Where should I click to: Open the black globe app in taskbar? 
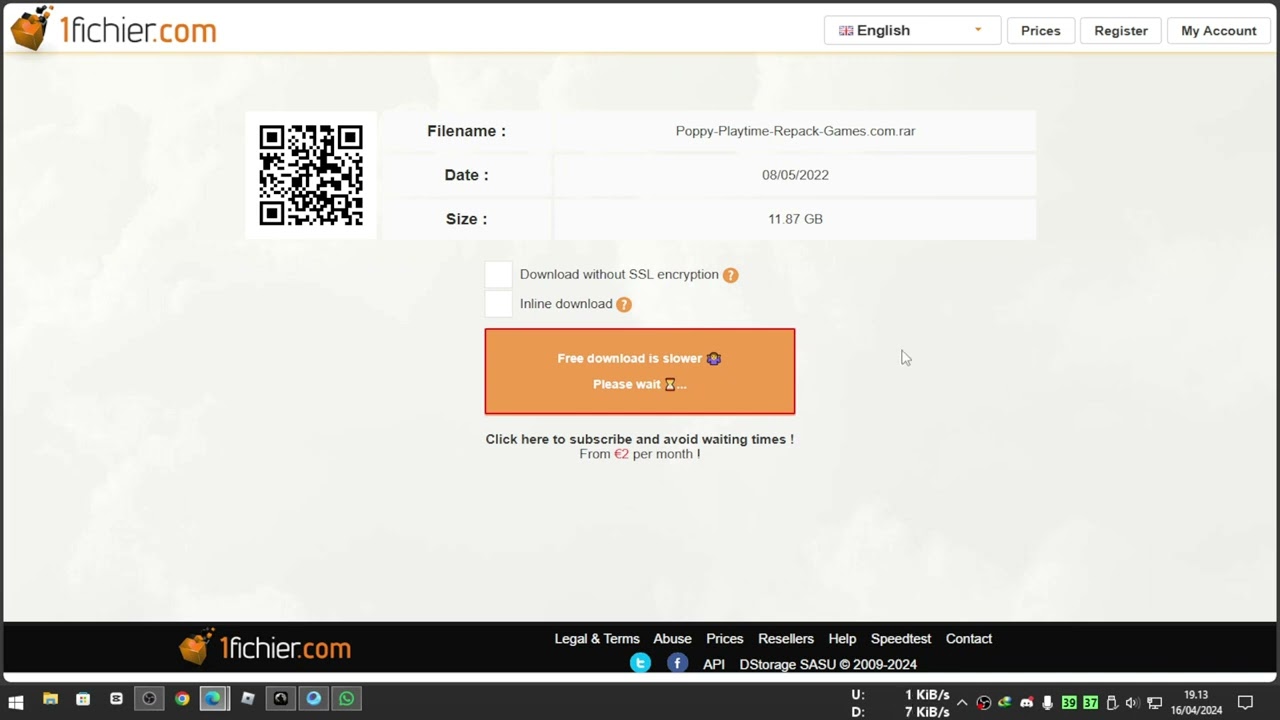point(281,699)
